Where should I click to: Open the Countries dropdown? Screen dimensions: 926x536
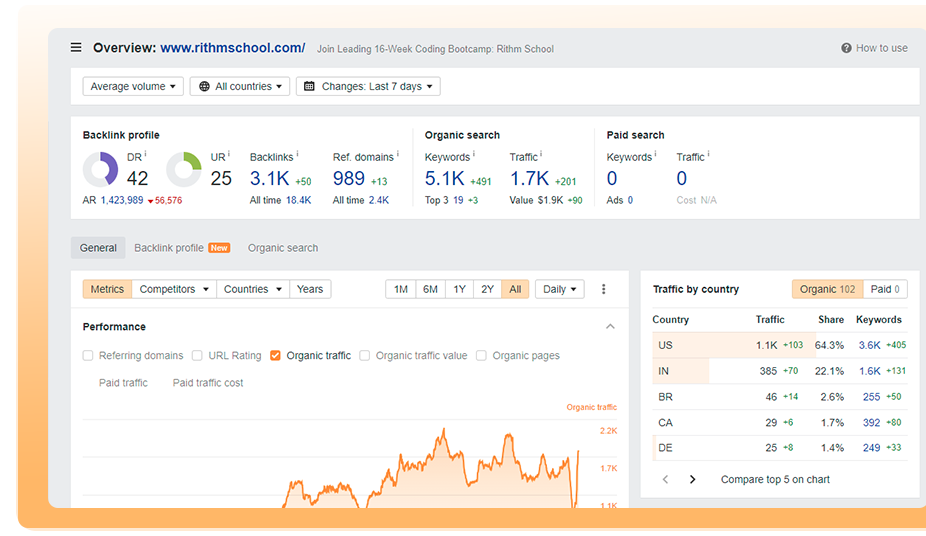click(253, 289)
